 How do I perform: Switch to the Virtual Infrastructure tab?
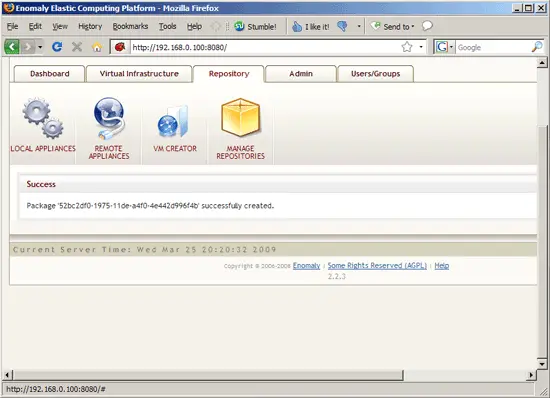[x=139, y=74]
